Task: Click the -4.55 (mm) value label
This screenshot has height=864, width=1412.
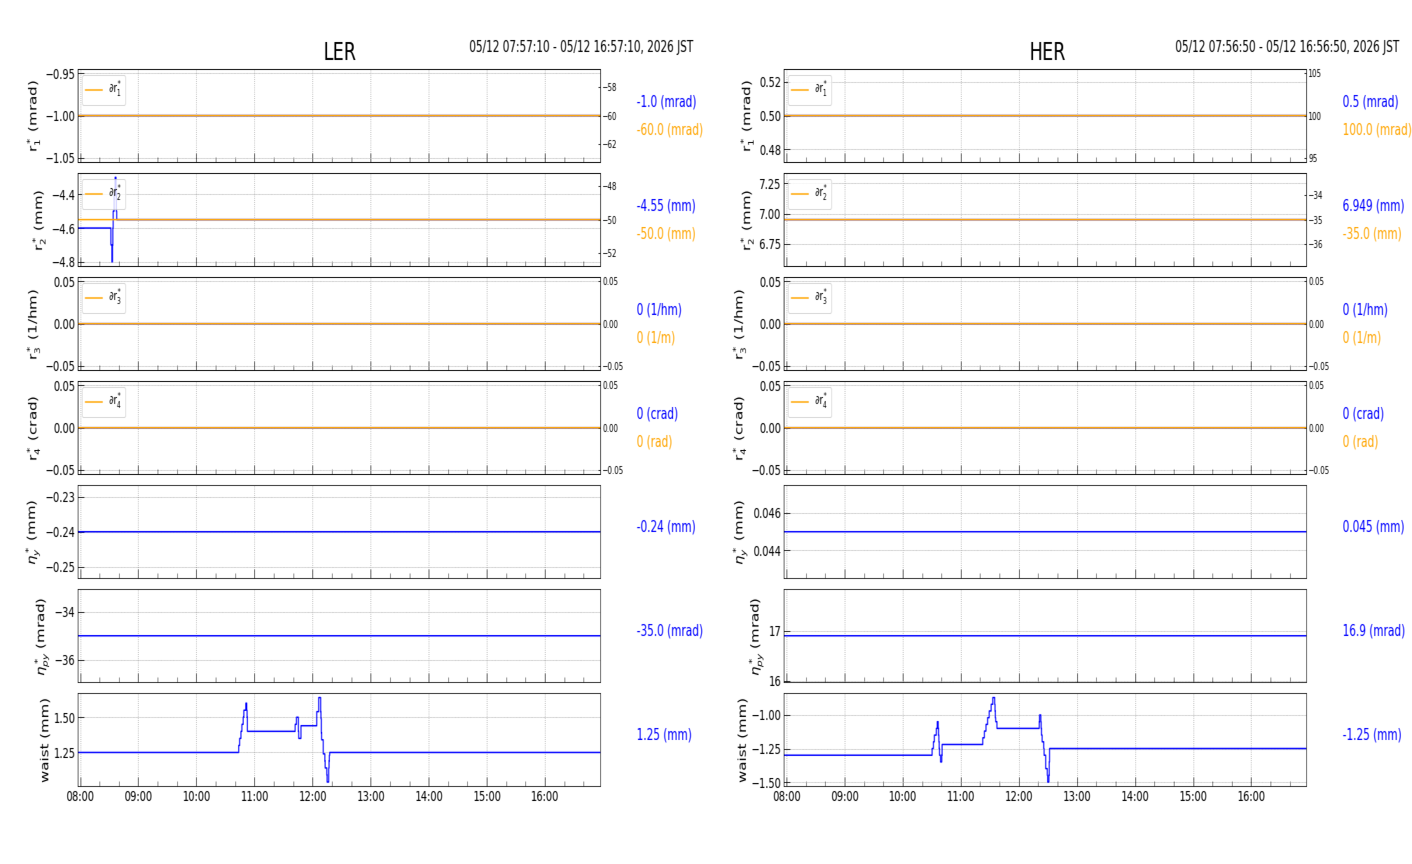Action: [x=666, y=206]
